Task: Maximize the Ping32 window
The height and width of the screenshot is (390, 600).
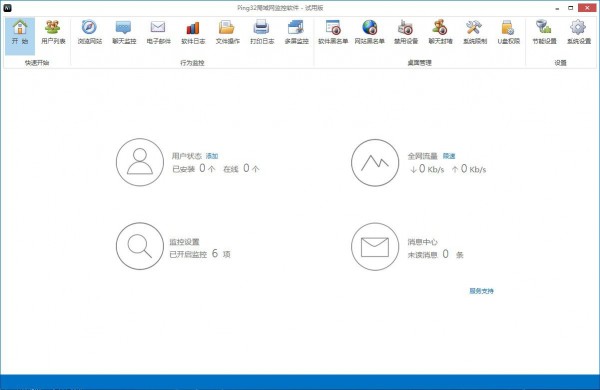Action: 571,8
